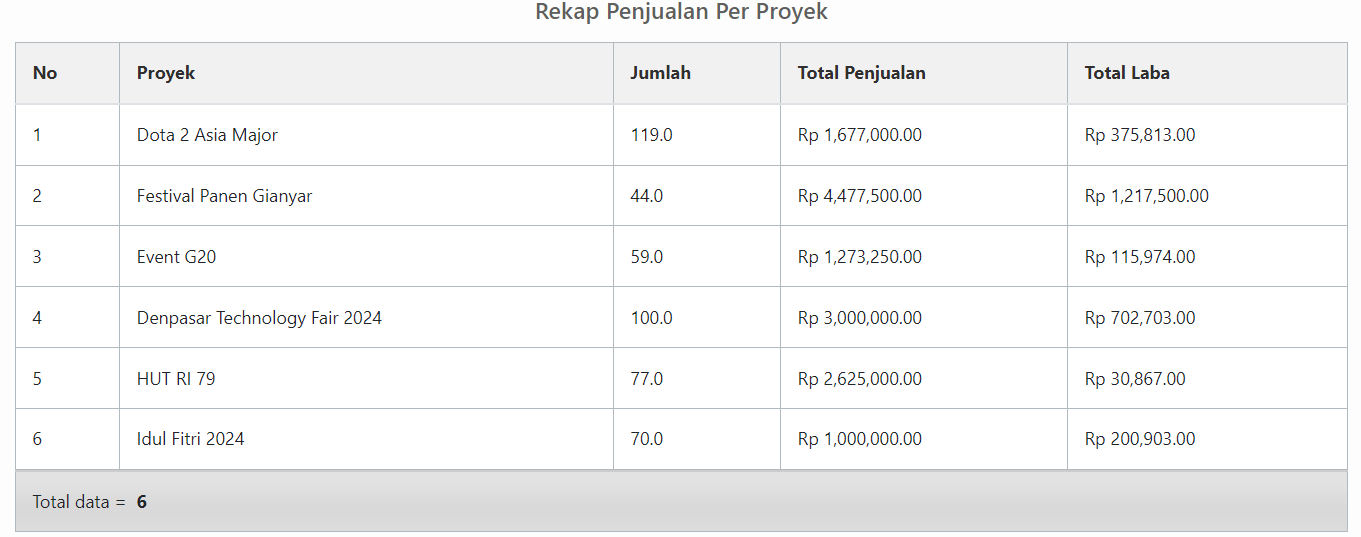Click profit value Rp 375,813.00
1361x537 pixels.
pyautogui.click(x=1139, y=135)
